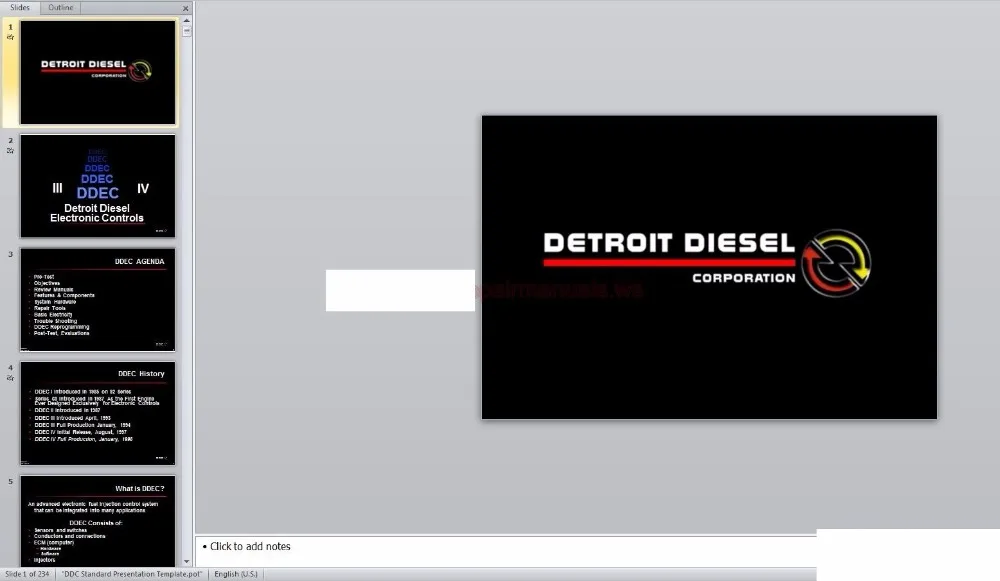Click animation star icon beside slide 2

click(10, 151)
